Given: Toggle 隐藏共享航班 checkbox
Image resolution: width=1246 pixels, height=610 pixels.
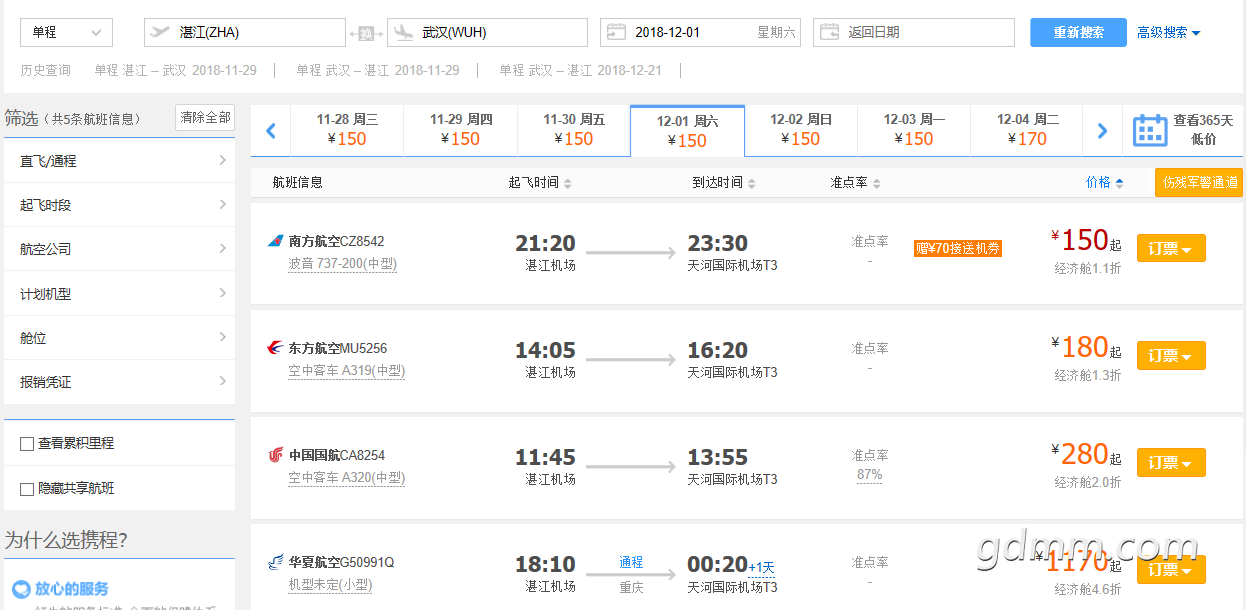Looking at the screenshot, I should pyautogui.click(x=27, y=489).
